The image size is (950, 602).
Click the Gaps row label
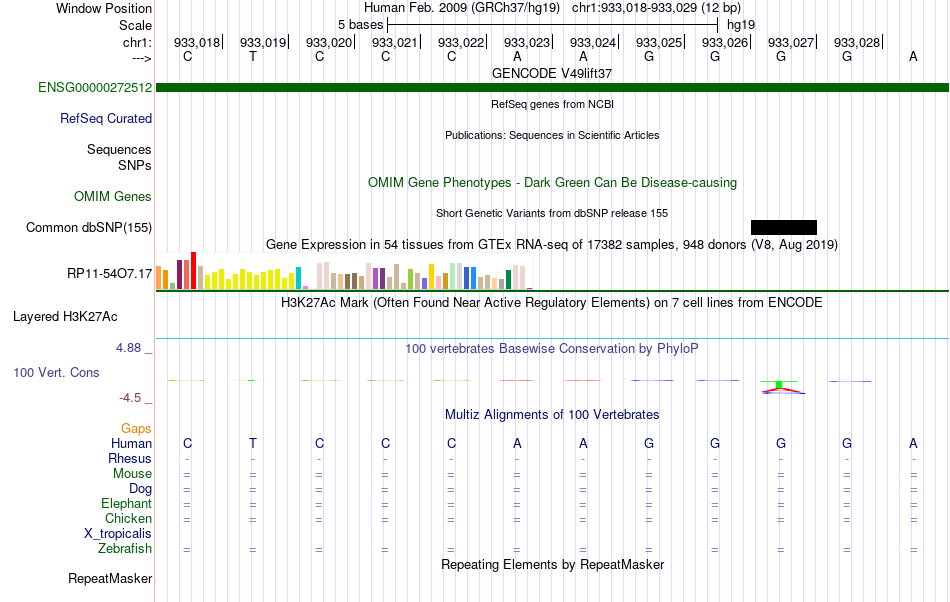(x=136, y=429)
